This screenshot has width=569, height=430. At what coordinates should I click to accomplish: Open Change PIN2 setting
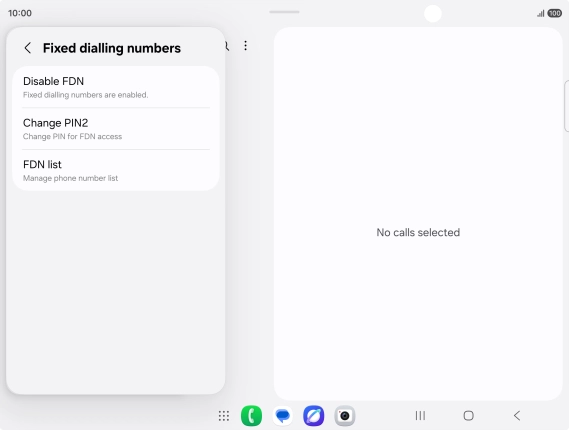116,129
